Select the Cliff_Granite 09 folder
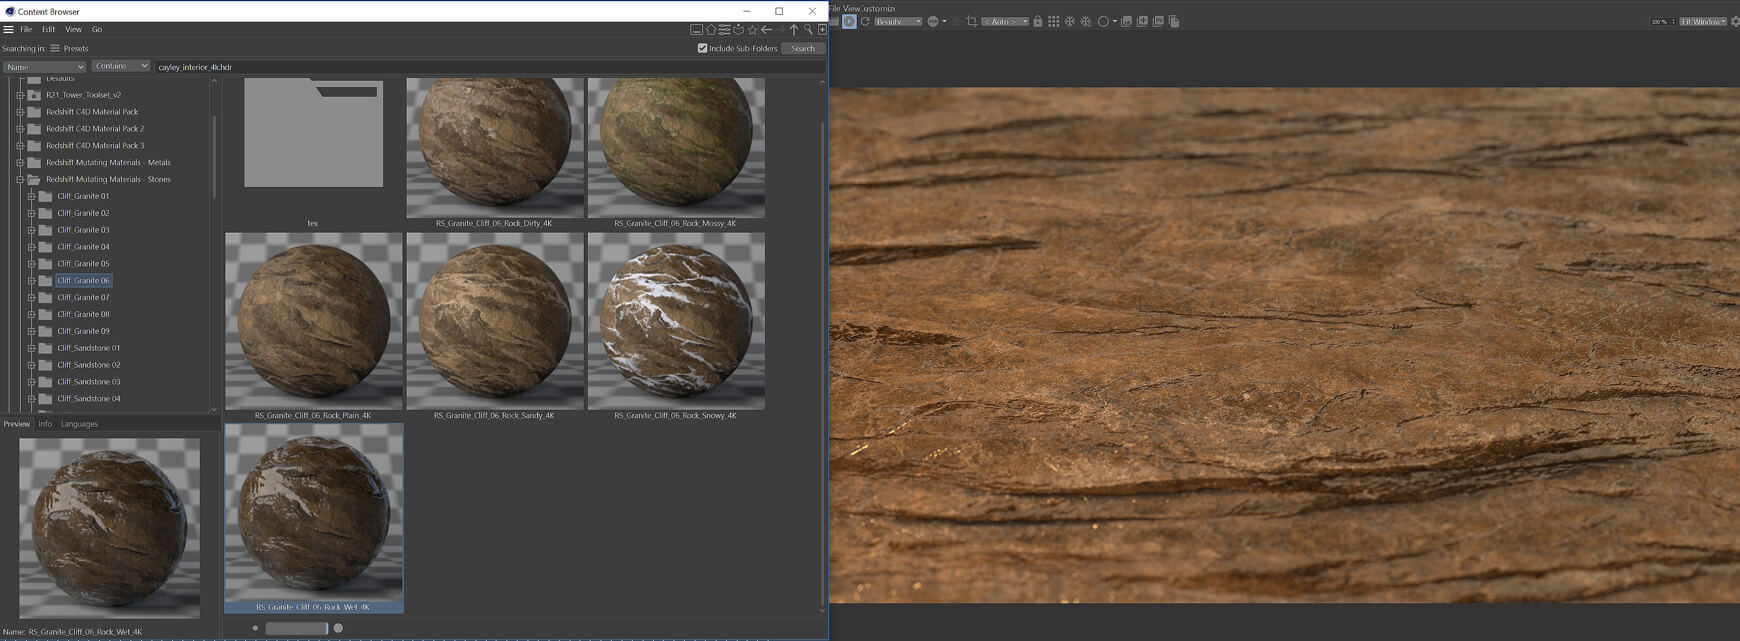Screen dimensions: 1740x641 pos(83,331)
